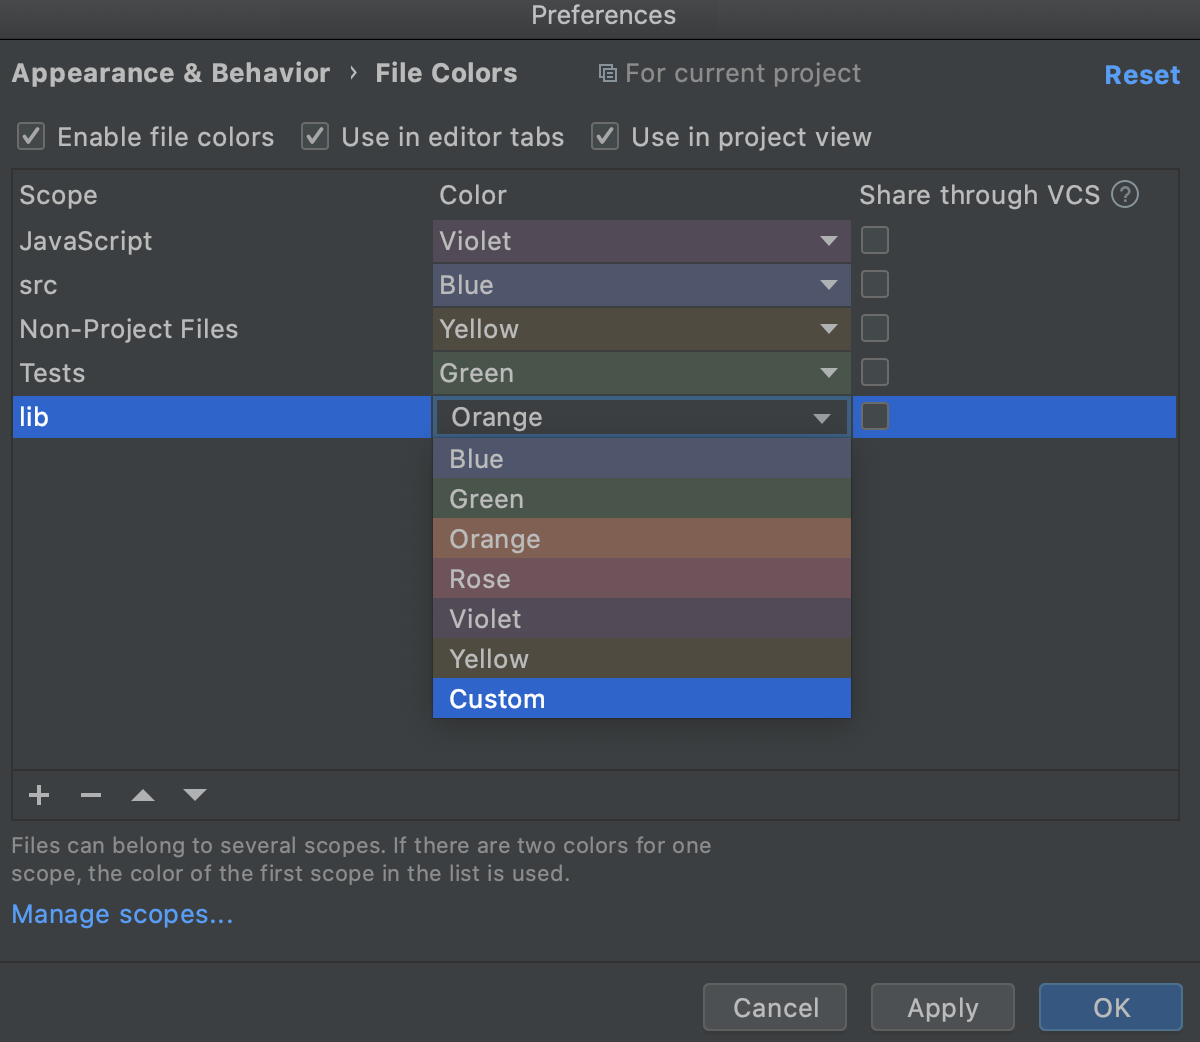Viewport: 1200px width, 1042px height.
Task: Choose Custom in the color list
Action: click(642, 699)
